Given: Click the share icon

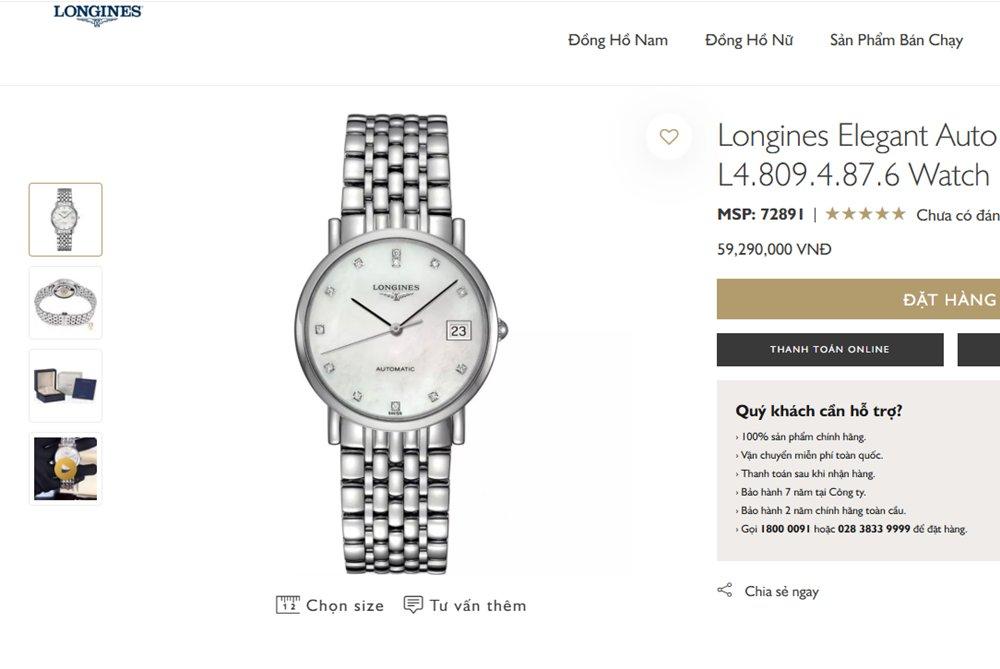Looking at the screenshot, I should [x=725, y=590].
